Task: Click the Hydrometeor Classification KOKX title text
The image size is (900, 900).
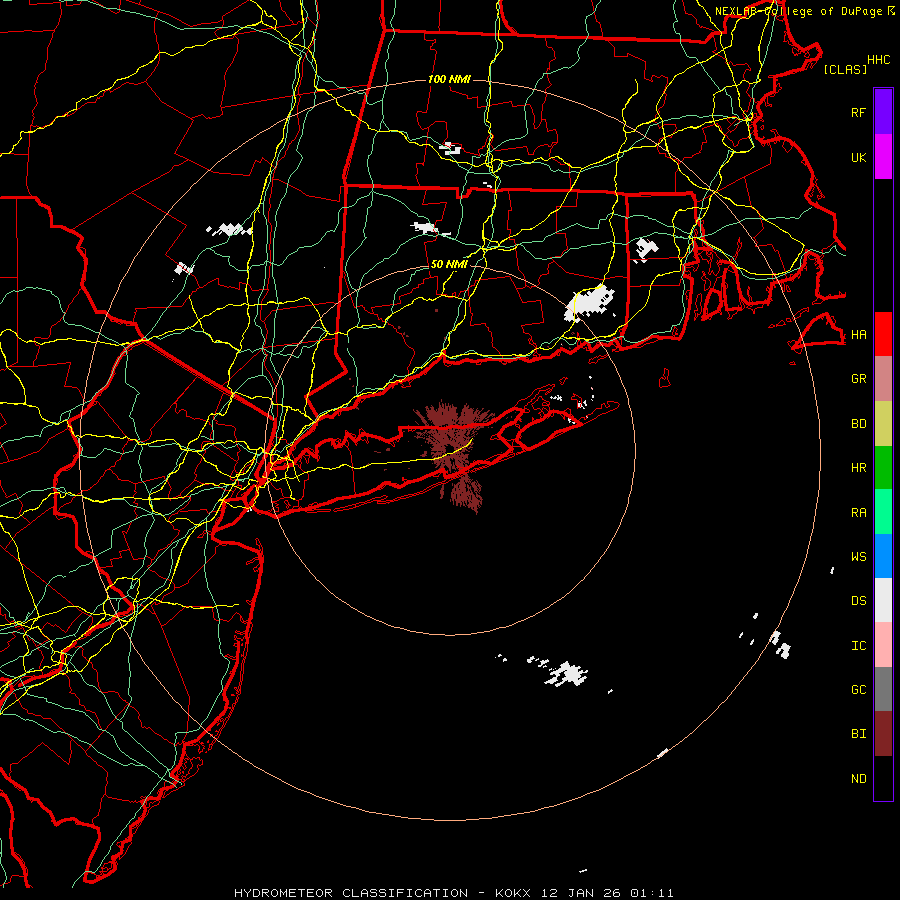Action: [x=453, y=893]
